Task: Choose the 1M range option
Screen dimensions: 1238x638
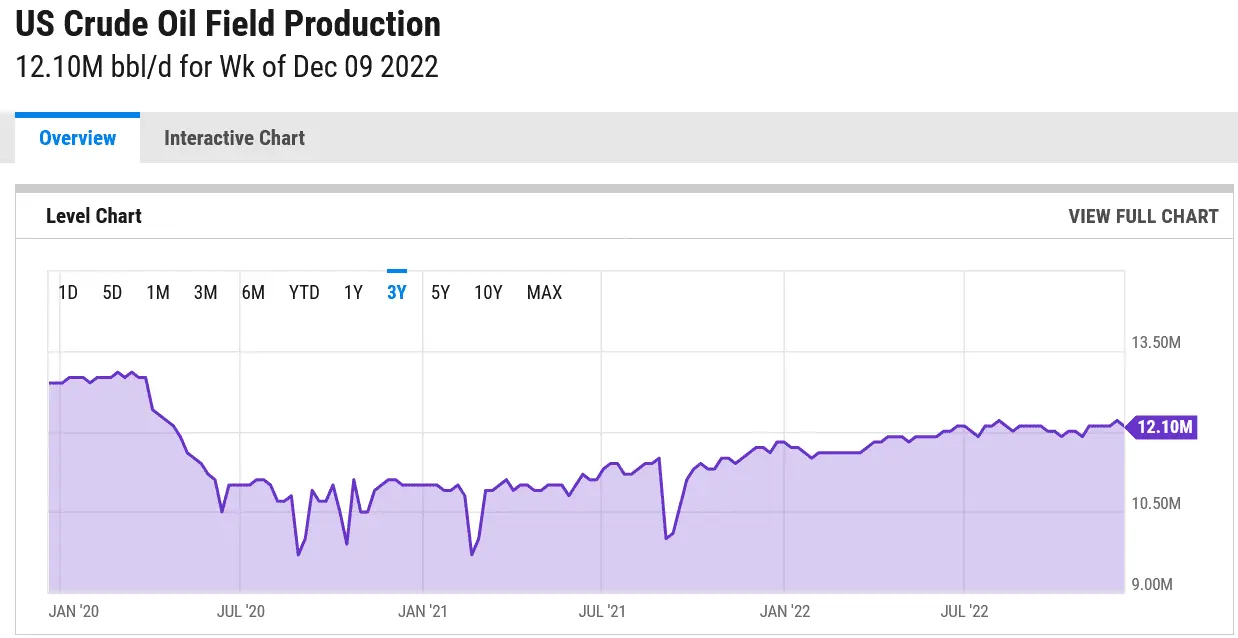Action: pyautogui.click(x=158, y=292)
